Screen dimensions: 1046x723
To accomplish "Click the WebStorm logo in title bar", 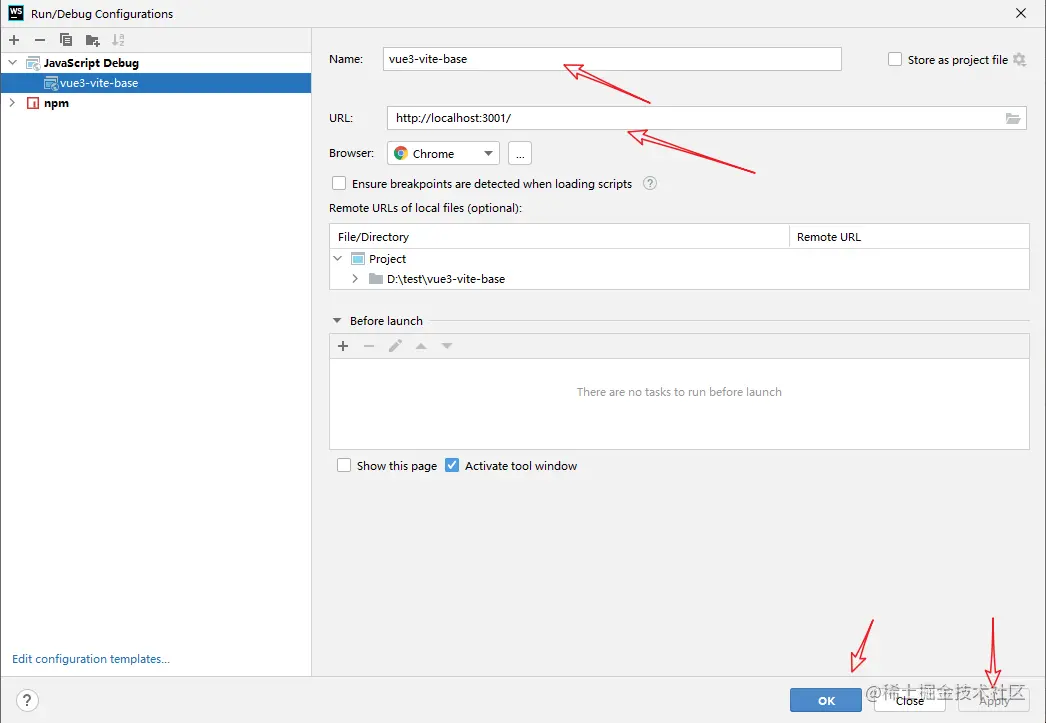I will point(15,13).
